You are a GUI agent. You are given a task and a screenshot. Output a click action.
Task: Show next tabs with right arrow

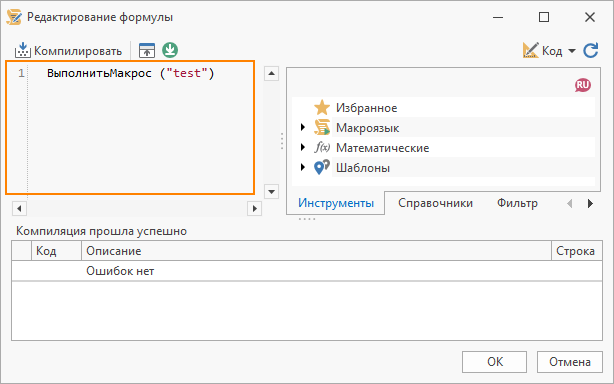tap(590, 204)
